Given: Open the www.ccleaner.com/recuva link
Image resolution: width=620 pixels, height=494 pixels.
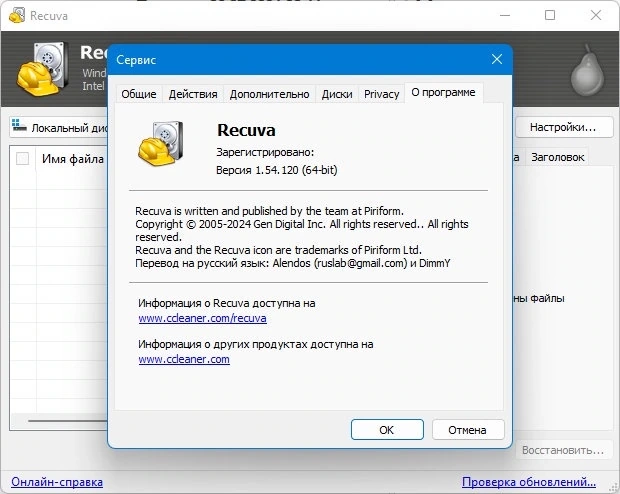Looking at the screenshot, I should pos(202,318).
